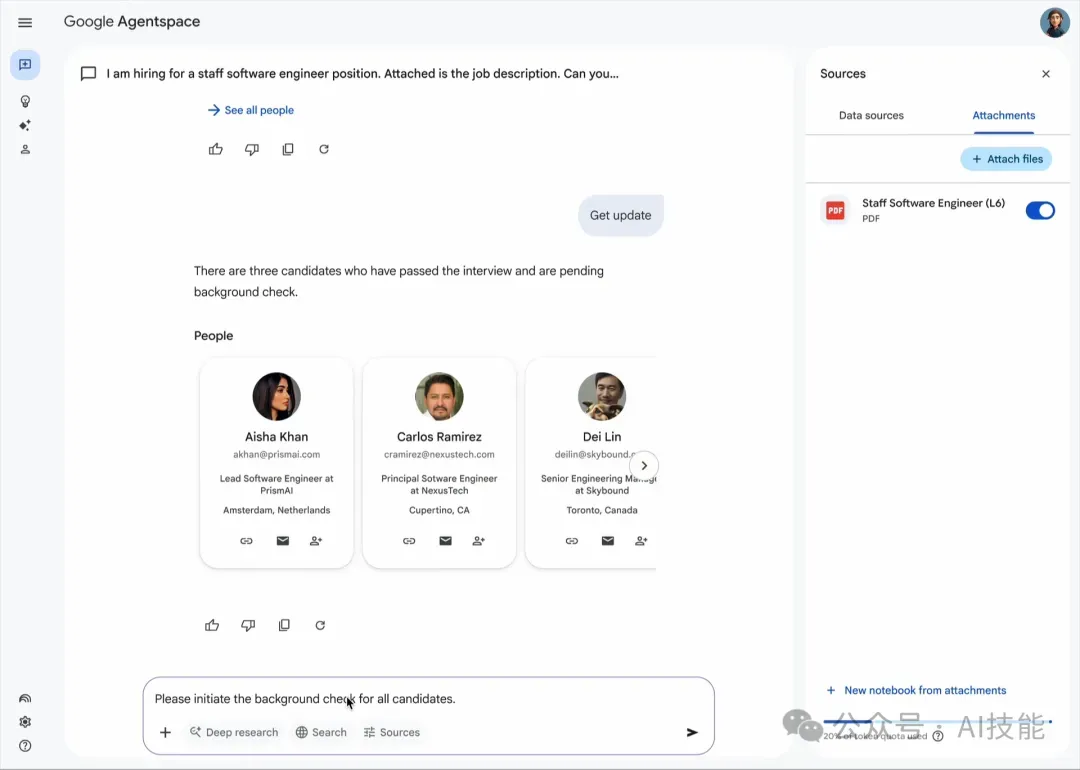Viewport: 1080px width, 770px height.
Task: Email Dei Lin via mail icon
Action: (608, 541)
